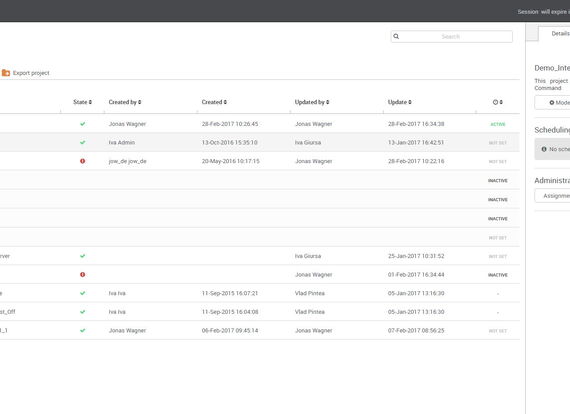Select created date 11-Sep-2015 16:07:21
This screenshot has height=414, width=570.
tap(230, 293)
